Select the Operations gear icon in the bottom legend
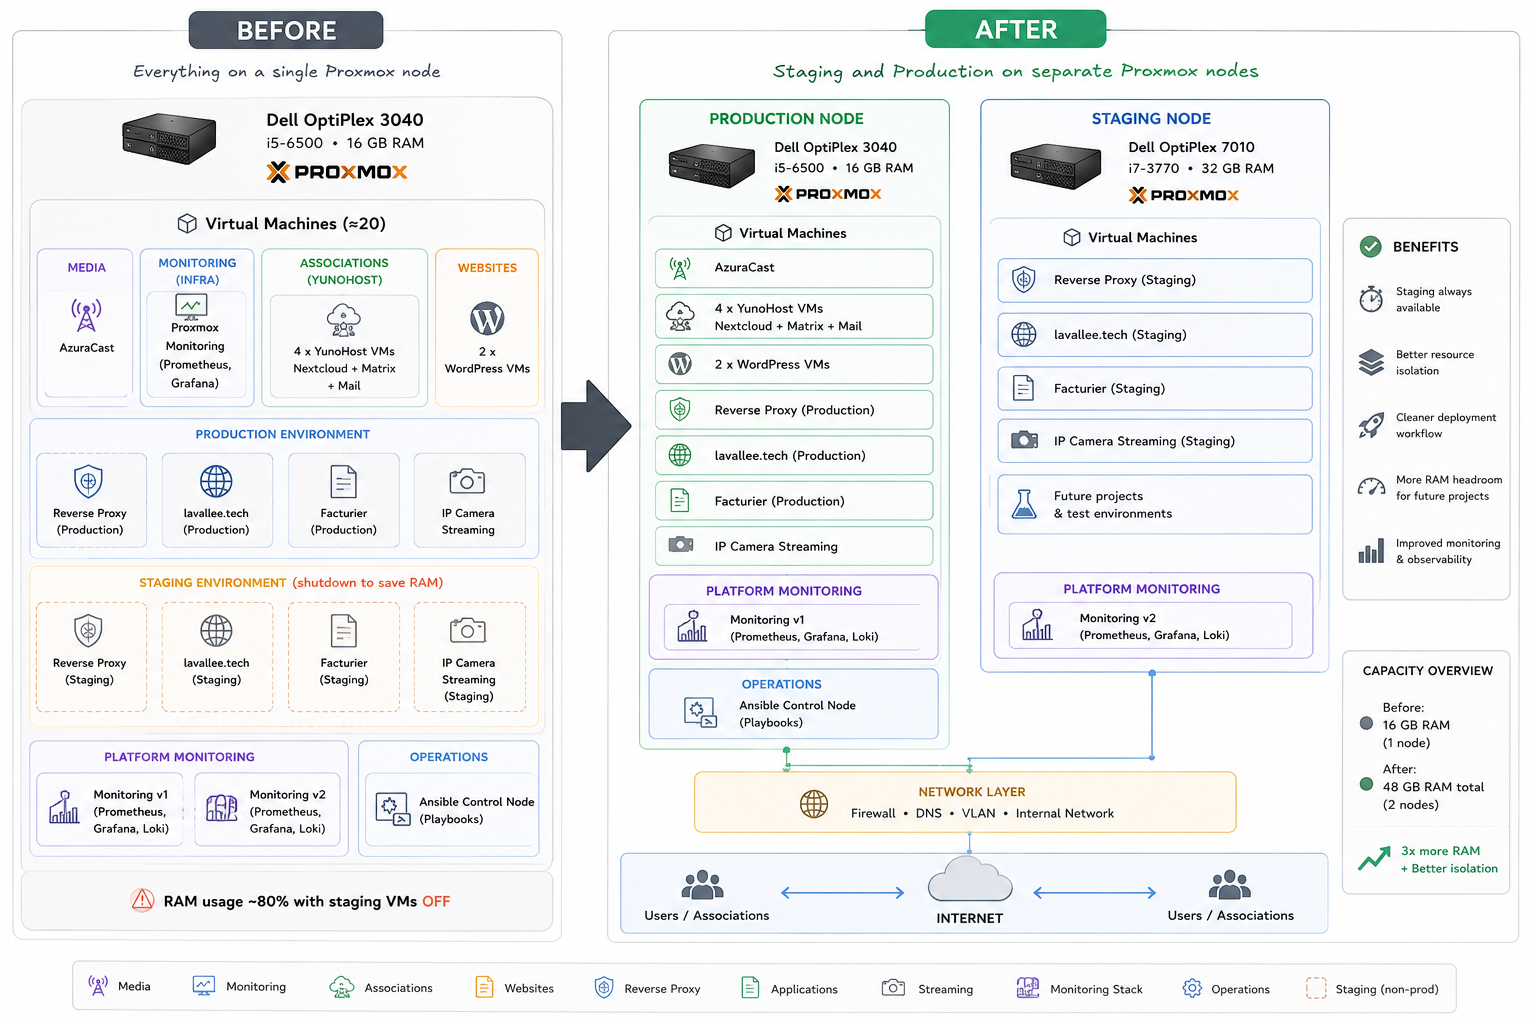Viewport: 1536px width, 1024px height. tap(1192, 988)
